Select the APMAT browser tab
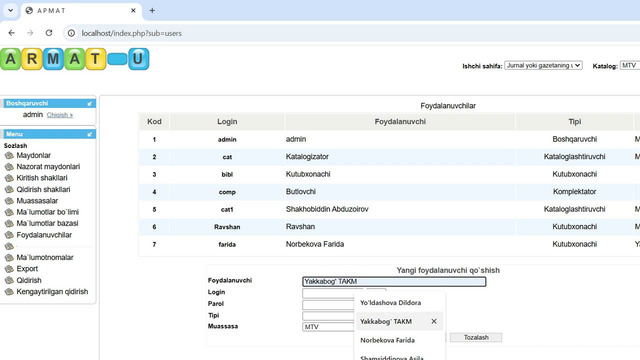 pyautogui.click(x=81, y=11)
